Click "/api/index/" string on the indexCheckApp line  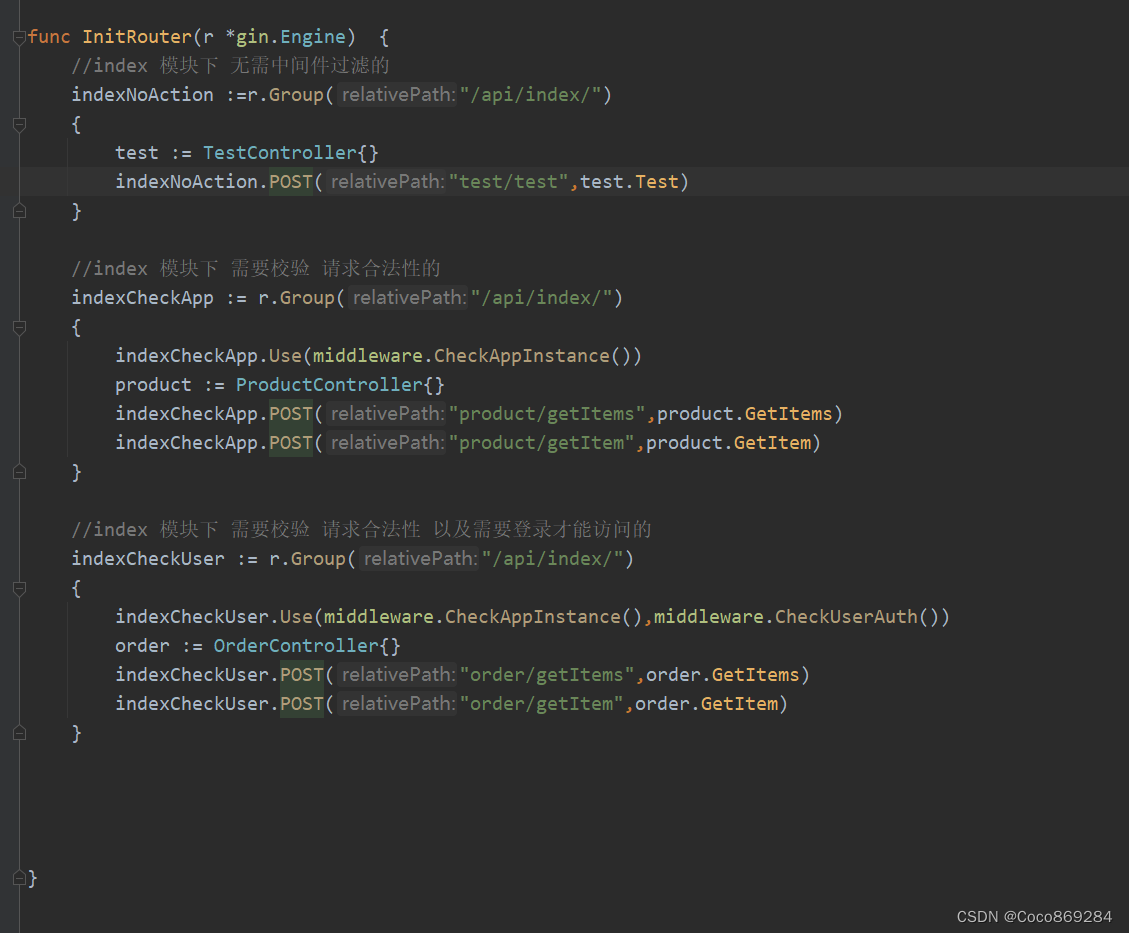point(541,297)
